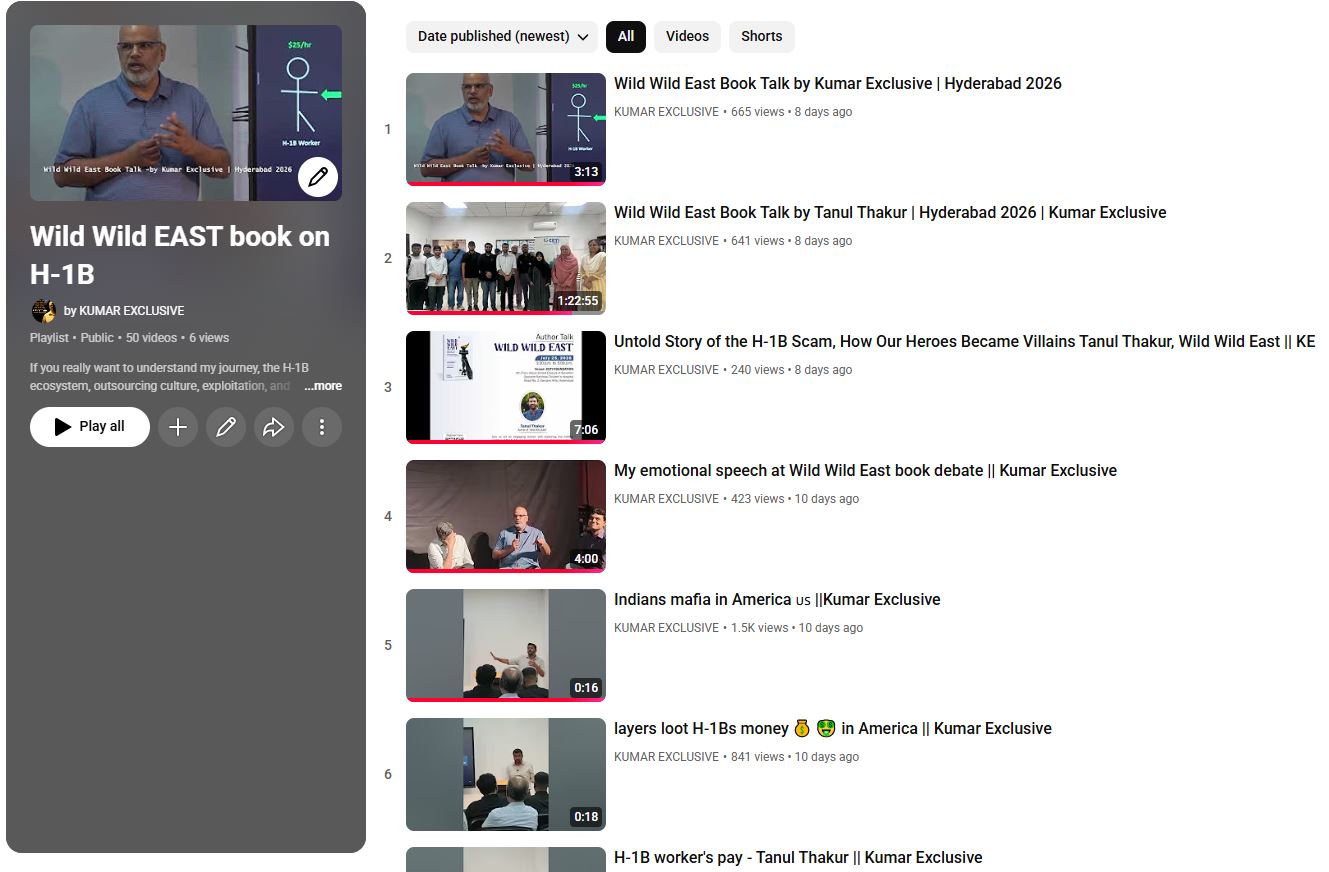1329x872 pixels.
Task: Click the '665 views • 8 days ago' text
Action: [x=792, y=112]
